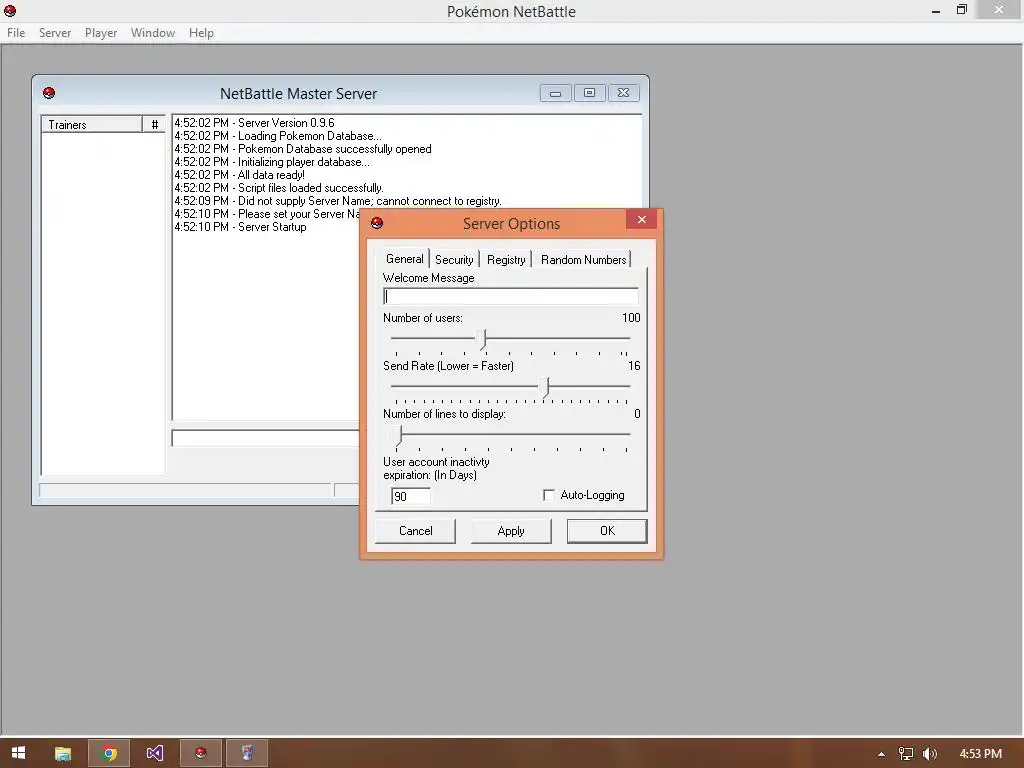Restore down the Pokémon NetBattle main window
1024x768 pixels.
pos(961,10)
